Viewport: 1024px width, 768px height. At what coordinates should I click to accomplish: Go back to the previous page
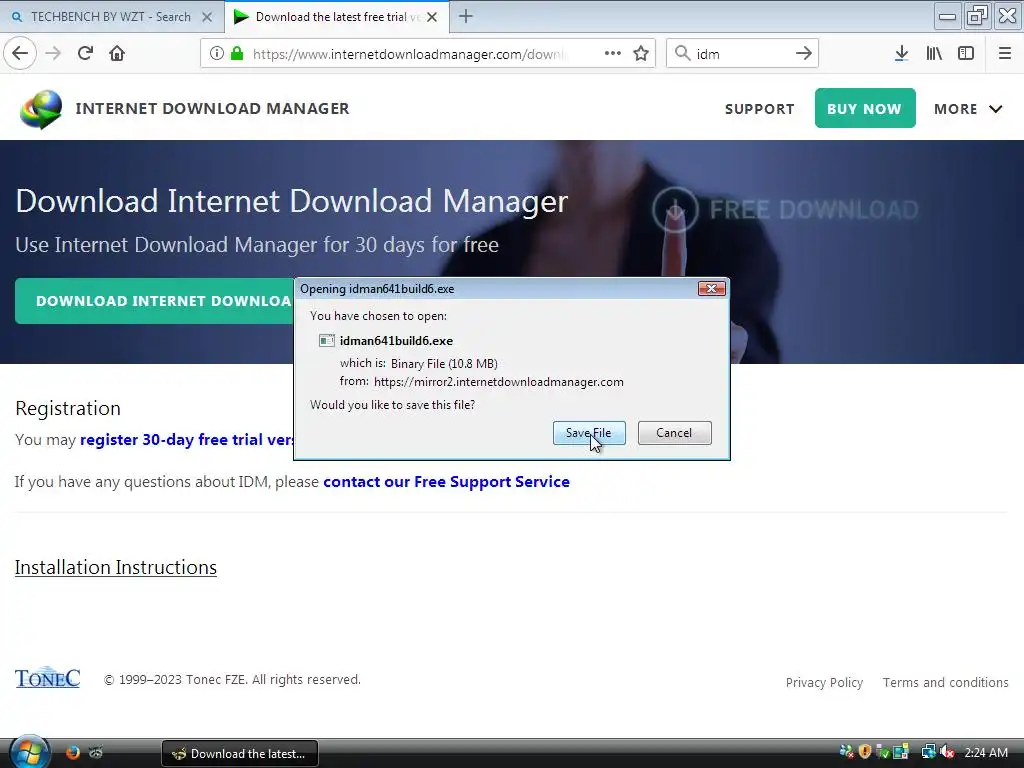(20, 53)
